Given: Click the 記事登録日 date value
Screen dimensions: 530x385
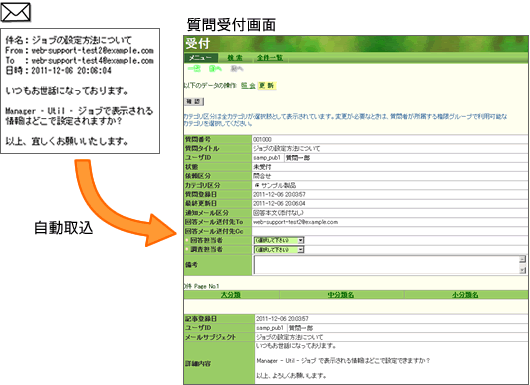Looking at the screenshot, I should [x=282, y=319].
